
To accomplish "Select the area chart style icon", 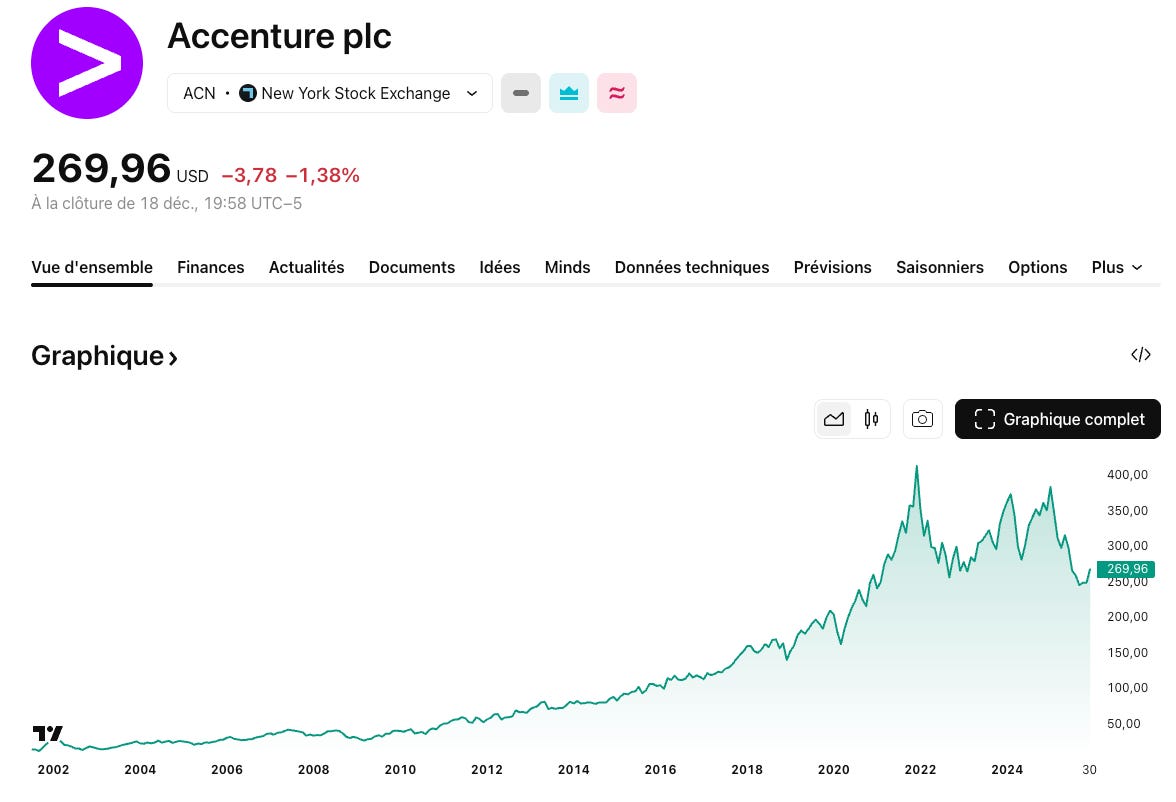I will tap(834, 419).
